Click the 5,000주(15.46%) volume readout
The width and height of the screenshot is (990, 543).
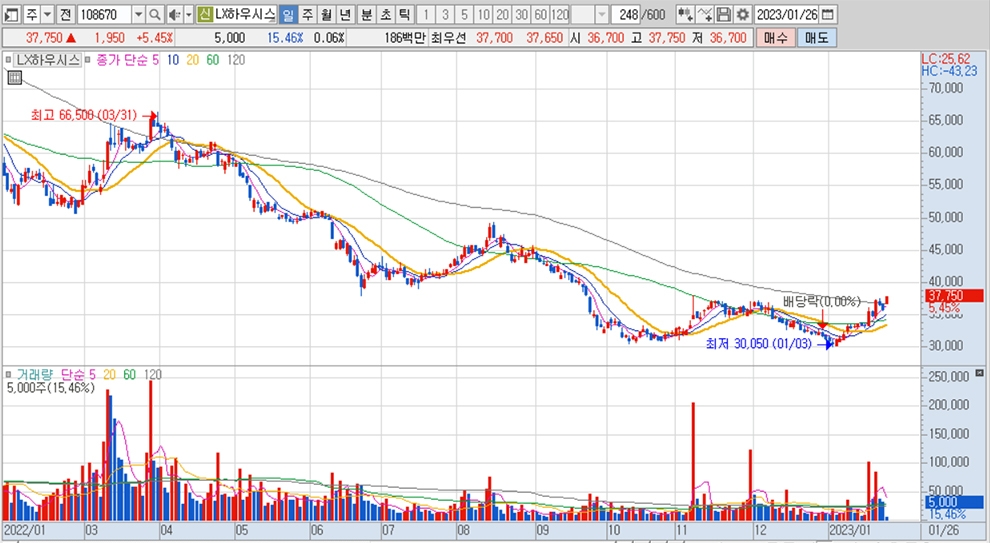[x=51, y=387]
